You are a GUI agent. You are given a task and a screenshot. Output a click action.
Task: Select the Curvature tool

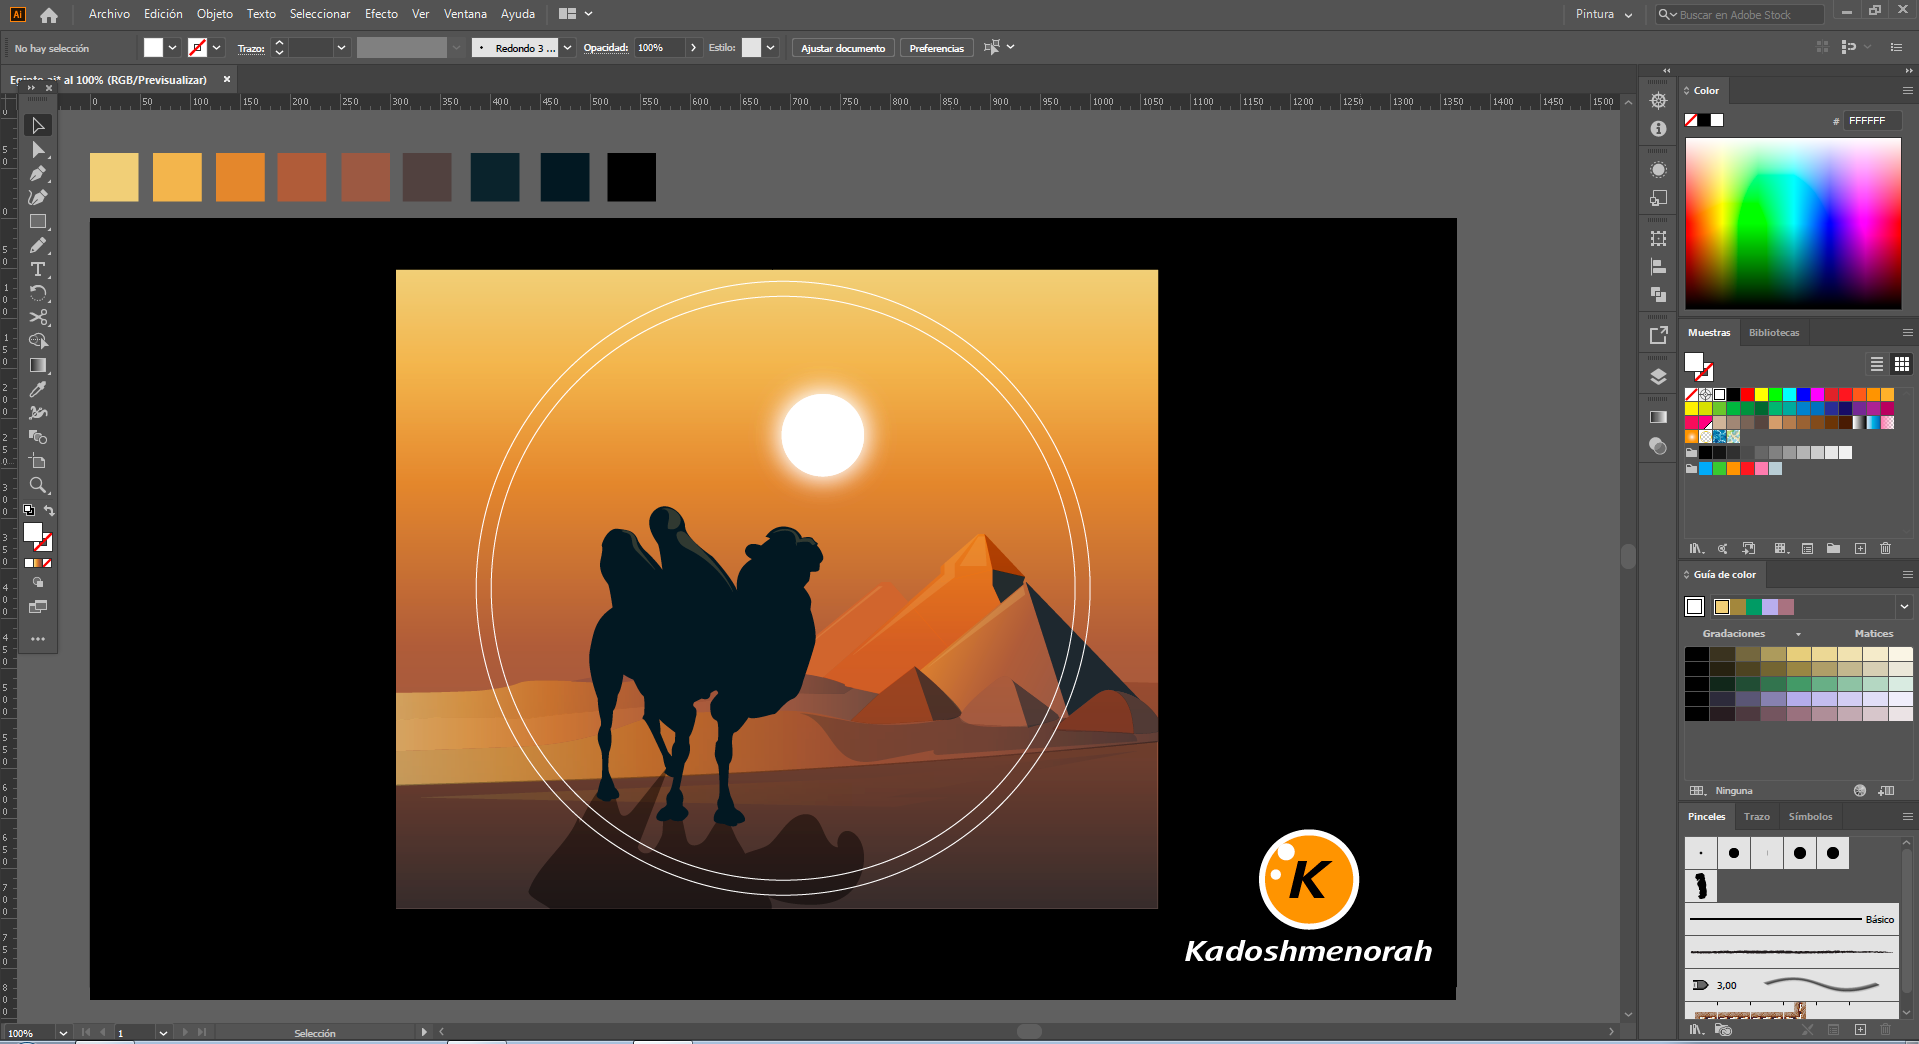(x=38, y=197)
